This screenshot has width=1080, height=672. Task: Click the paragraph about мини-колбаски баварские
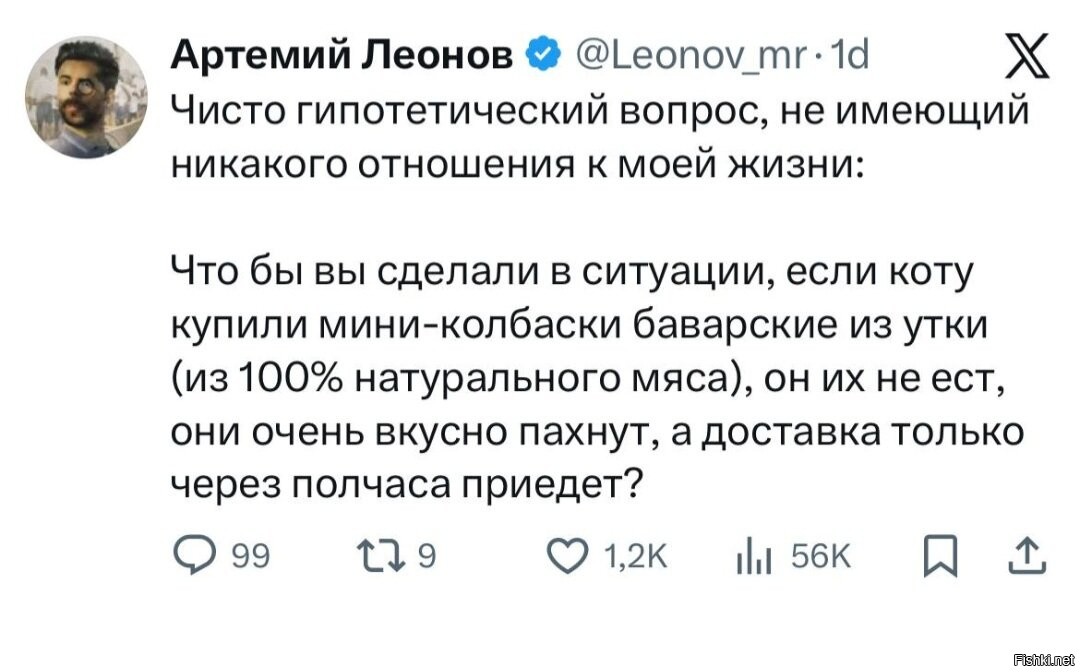pos(597,379)
